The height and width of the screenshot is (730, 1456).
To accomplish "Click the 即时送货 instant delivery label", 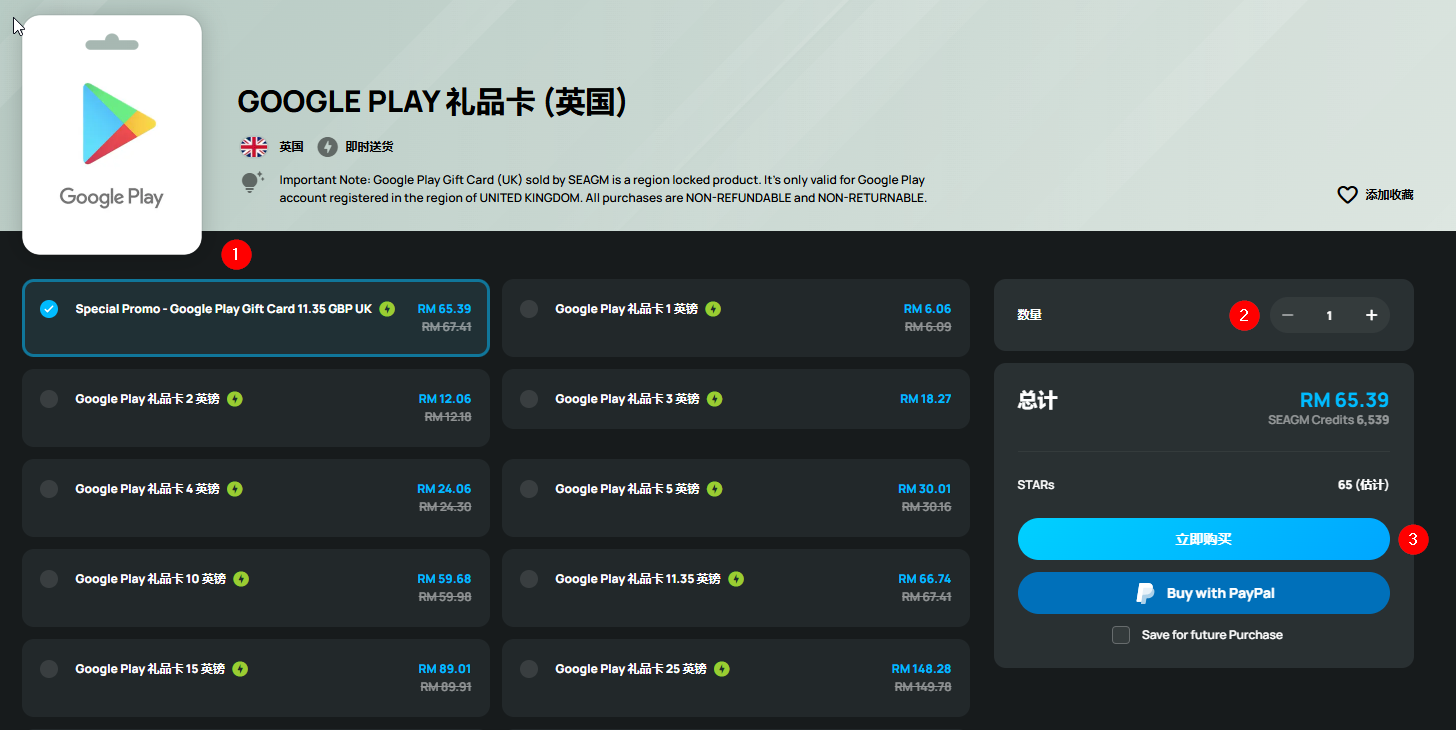I will [x=369, y=147].
